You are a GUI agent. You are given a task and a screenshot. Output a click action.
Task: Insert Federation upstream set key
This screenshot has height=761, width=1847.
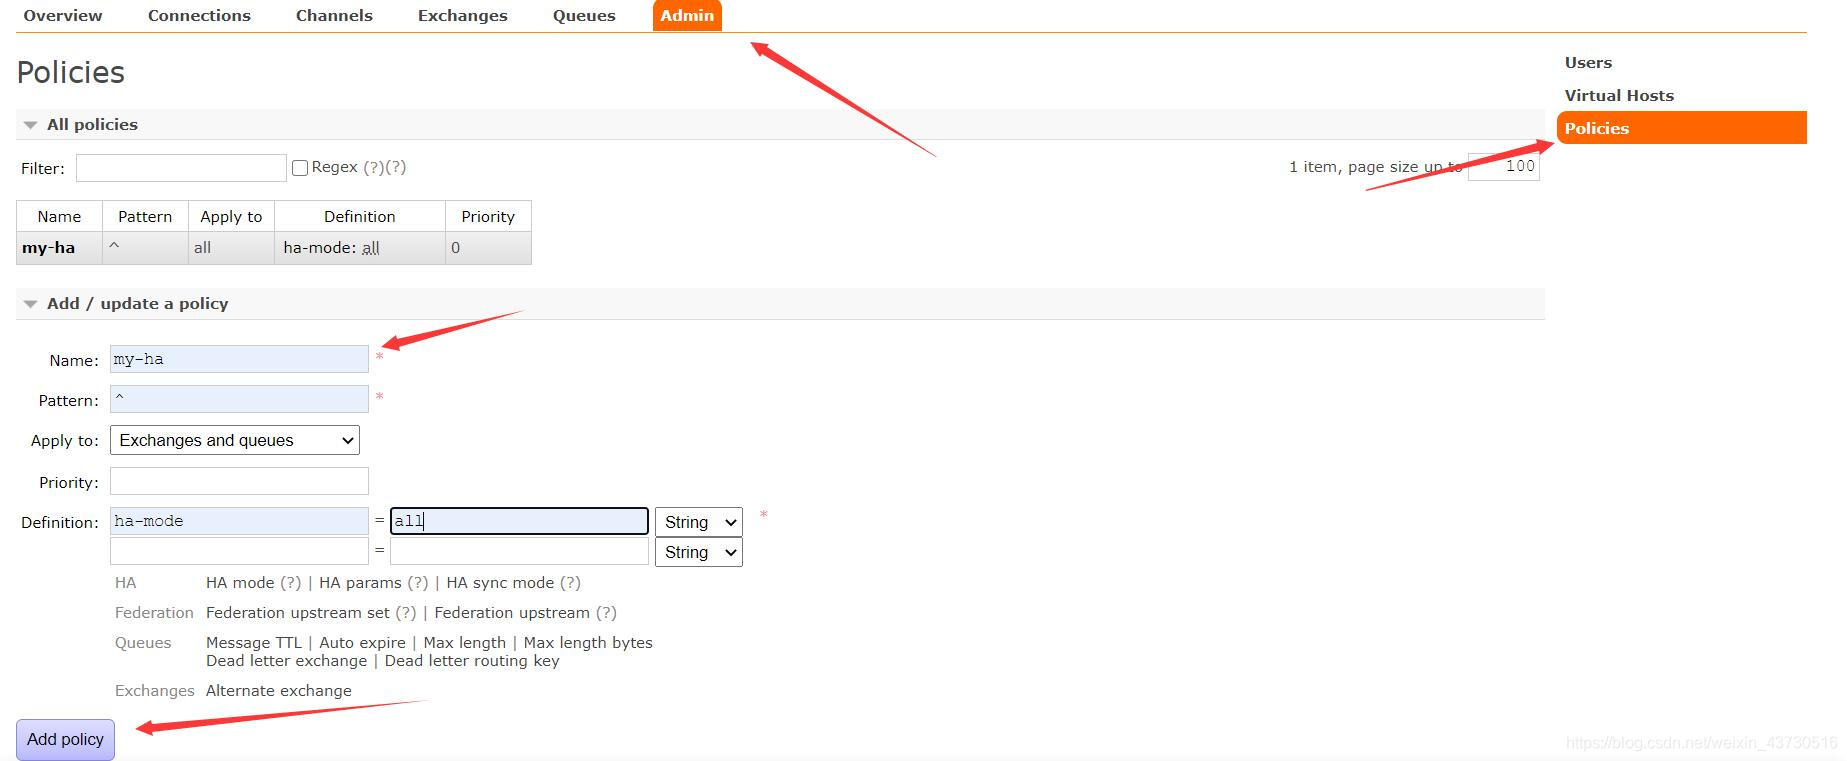coord(298,613)
